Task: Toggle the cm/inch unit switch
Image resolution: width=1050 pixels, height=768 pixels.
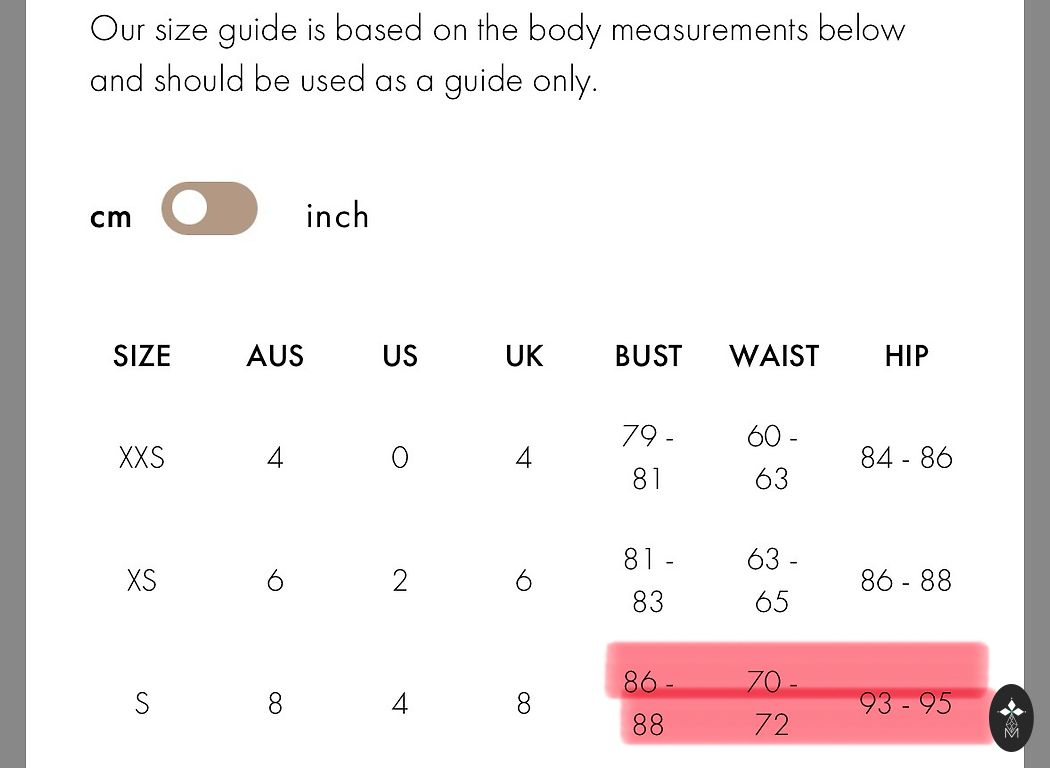Action: click(x=209, y=209)
